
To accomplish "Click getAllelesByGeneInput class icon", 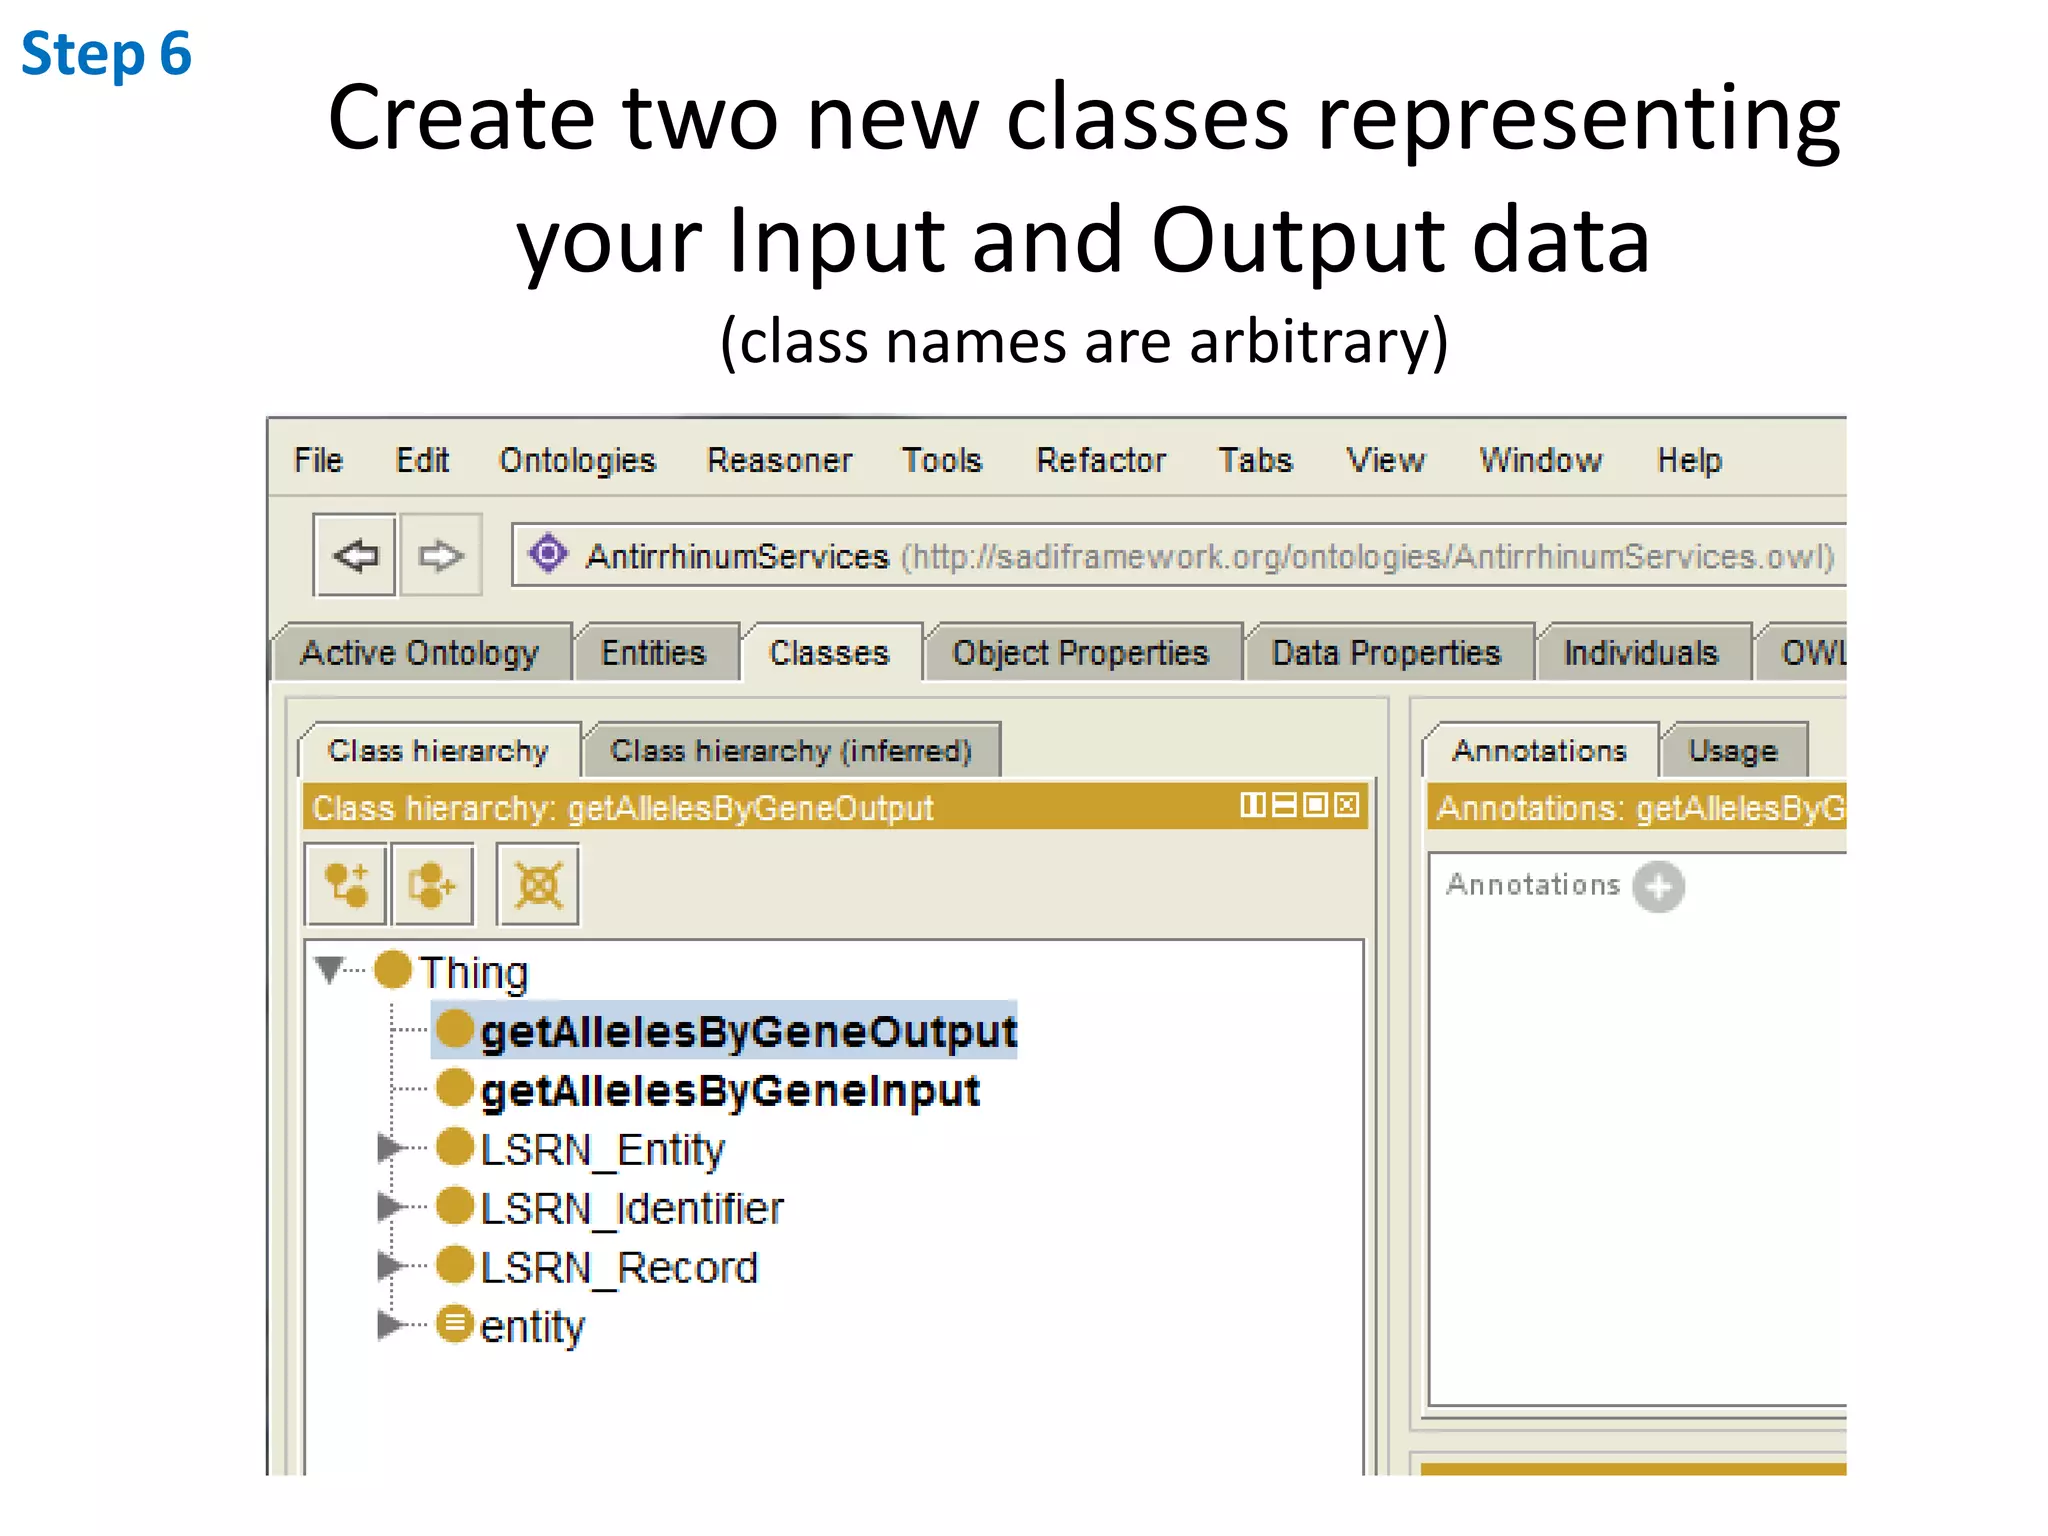I will click(455, 1088).
